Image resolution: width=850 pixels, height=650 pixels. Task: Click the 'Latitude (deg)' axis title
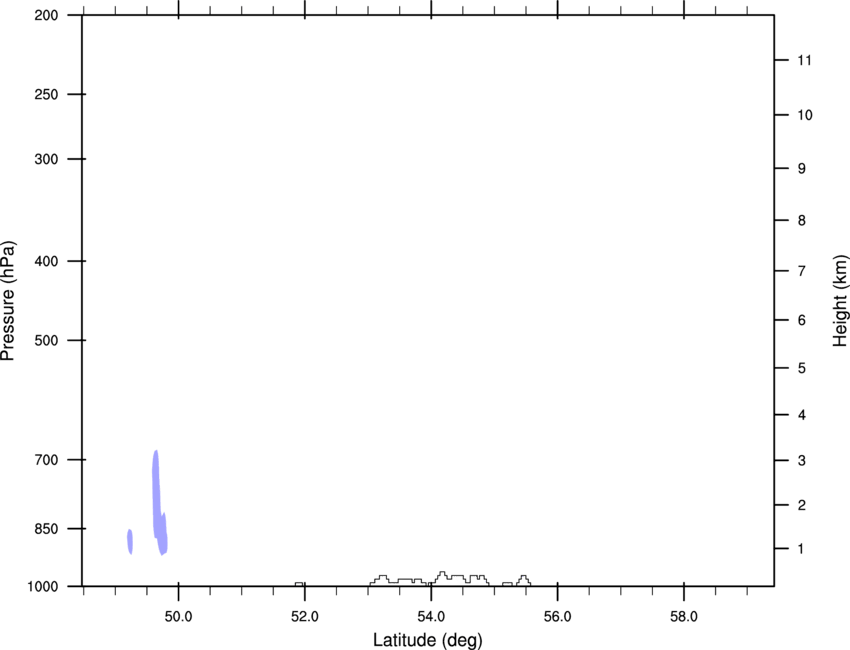click(x=427, y=640)
